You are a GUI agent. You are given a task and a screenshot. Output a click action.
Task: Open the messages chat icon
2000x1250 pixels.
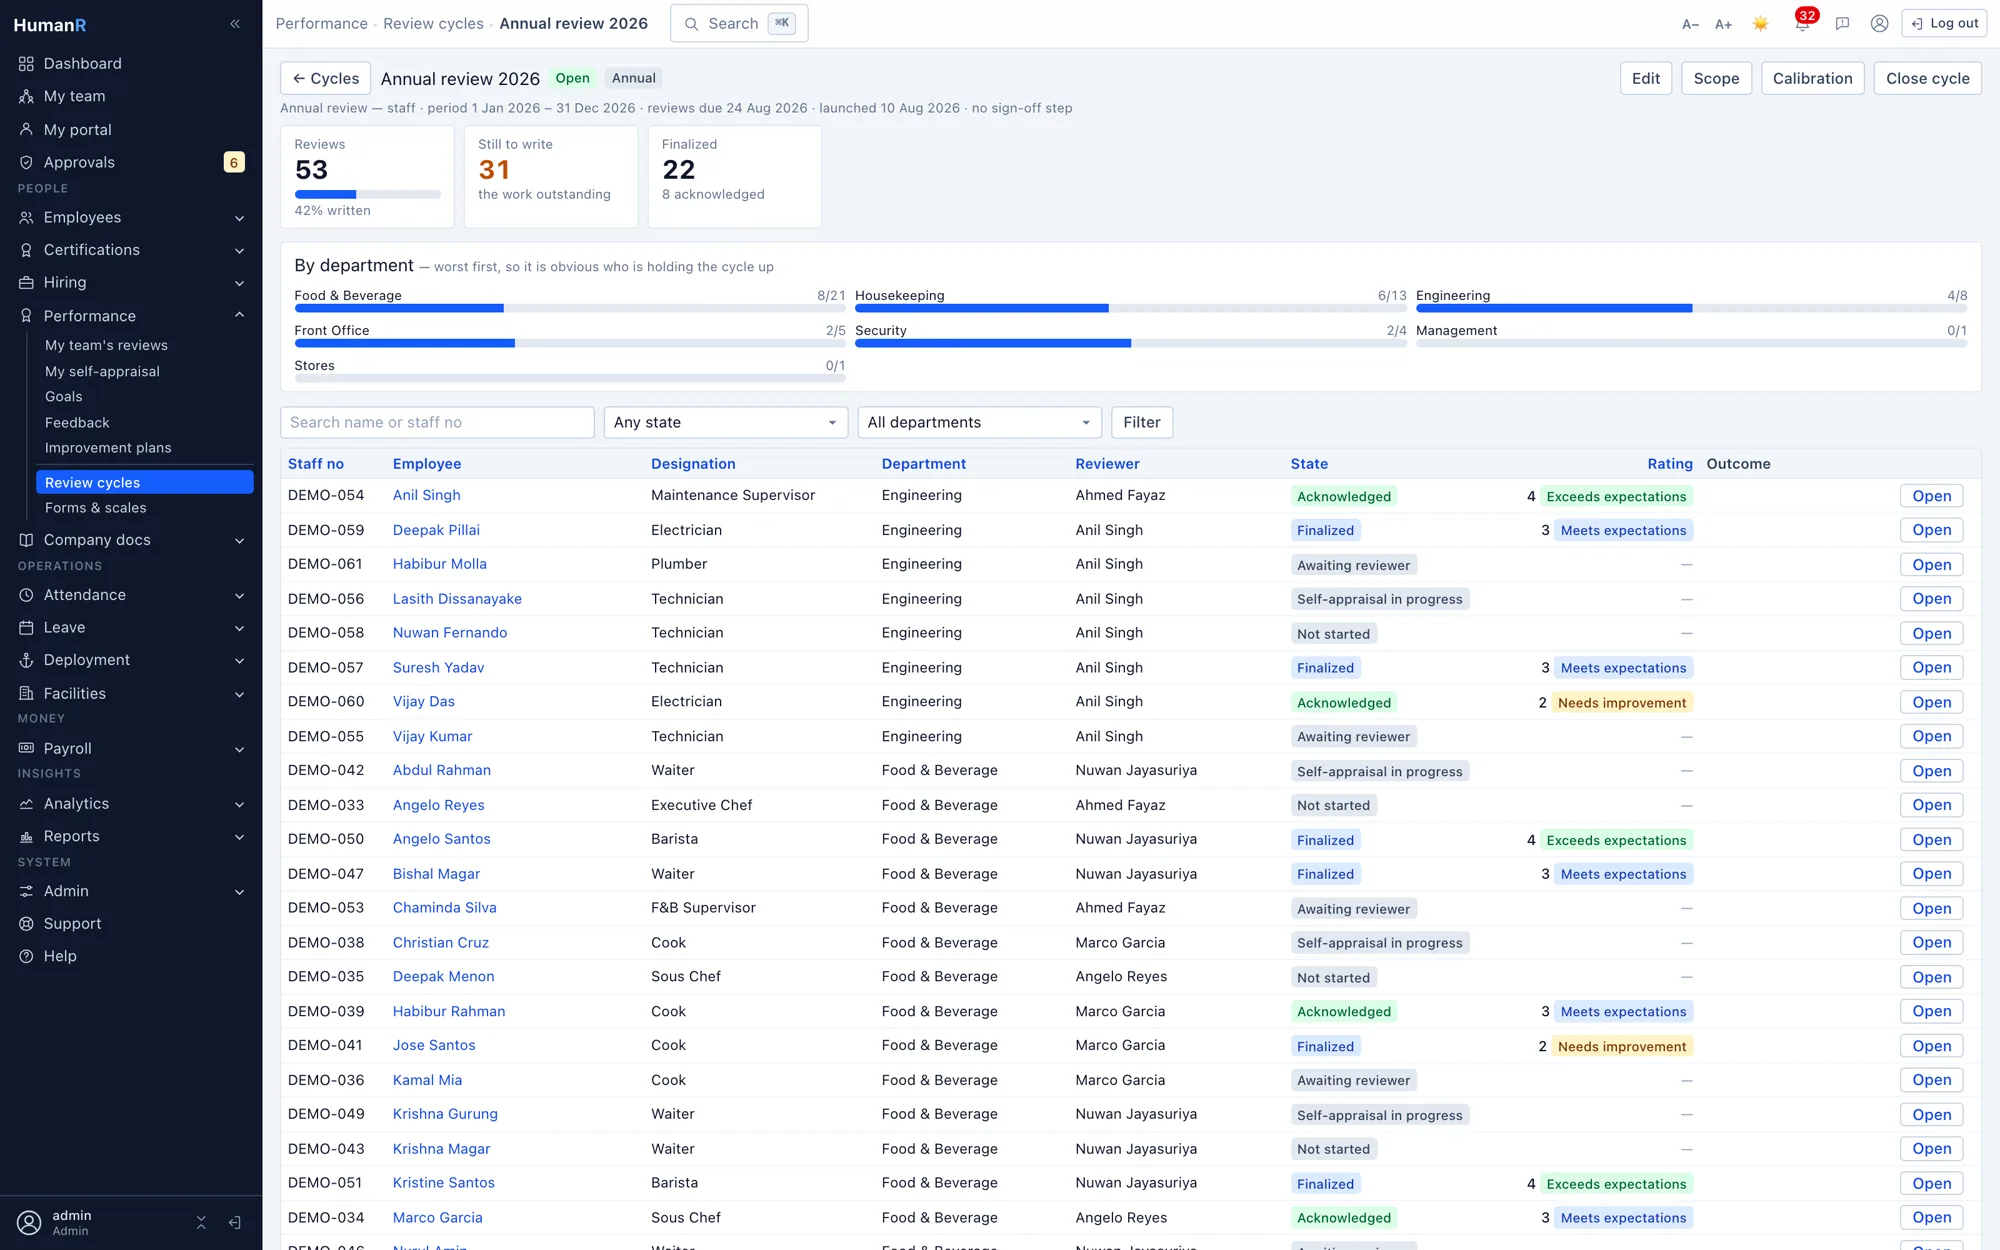(1842, 24)
